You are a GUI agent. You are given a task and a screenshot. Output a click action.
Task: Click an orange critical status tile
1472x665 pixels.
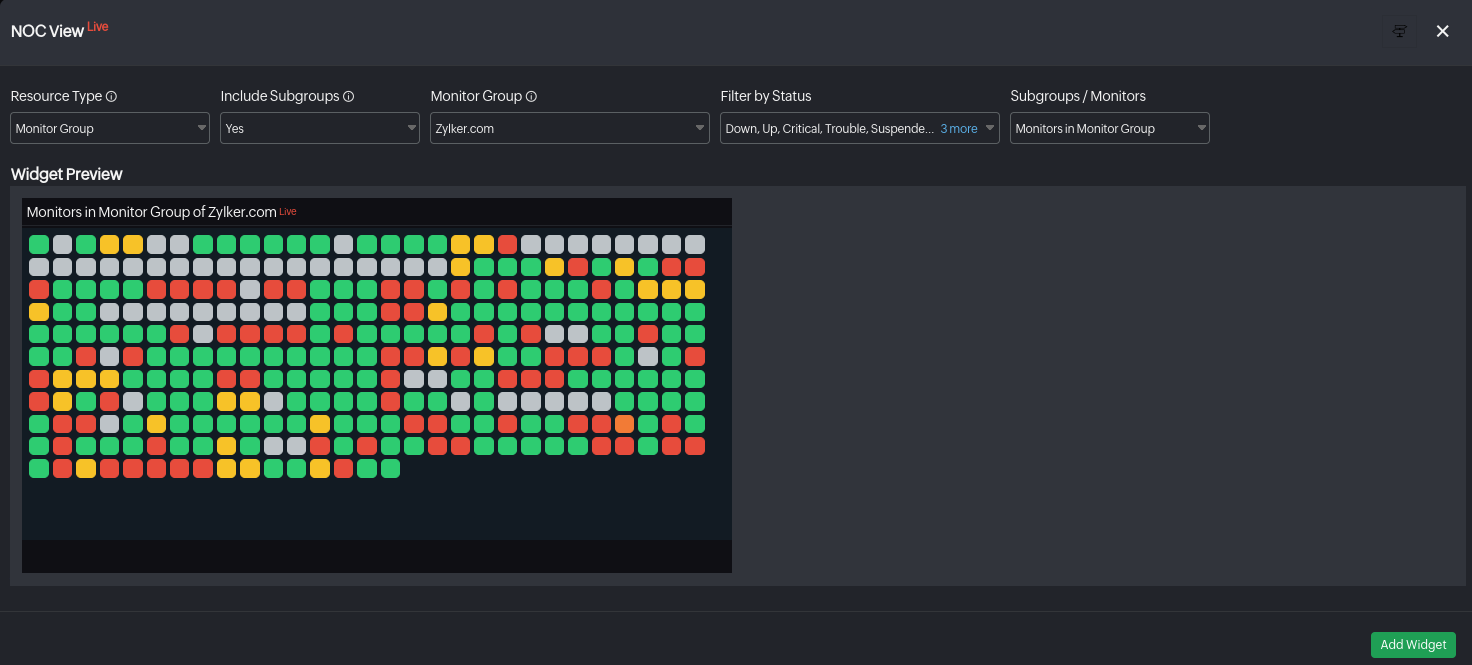pos(625,423)
